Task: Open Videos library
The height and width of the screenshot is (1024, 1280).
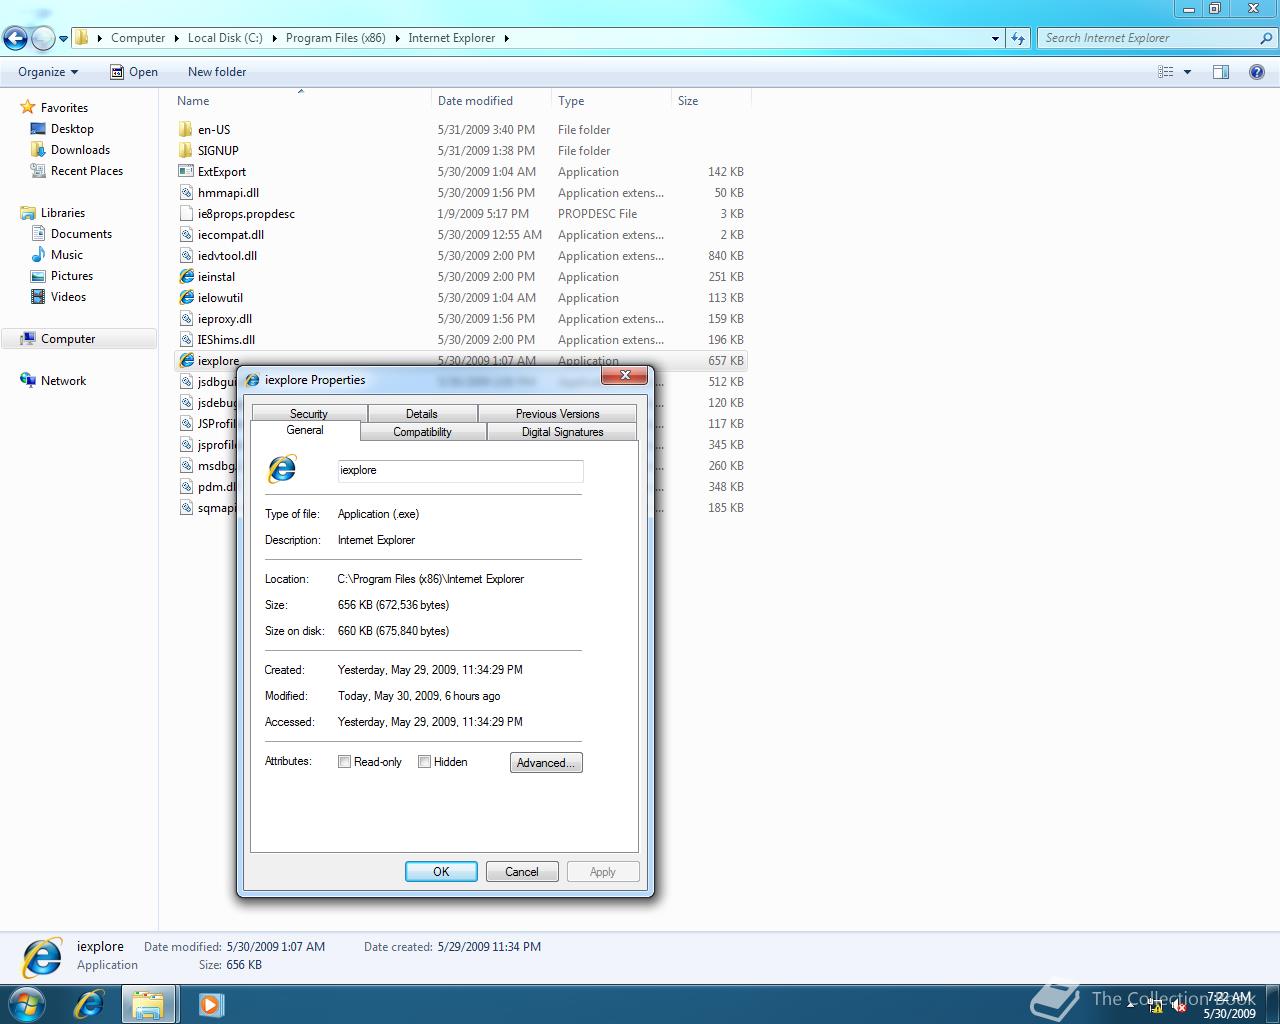Action: pos(68,297)
